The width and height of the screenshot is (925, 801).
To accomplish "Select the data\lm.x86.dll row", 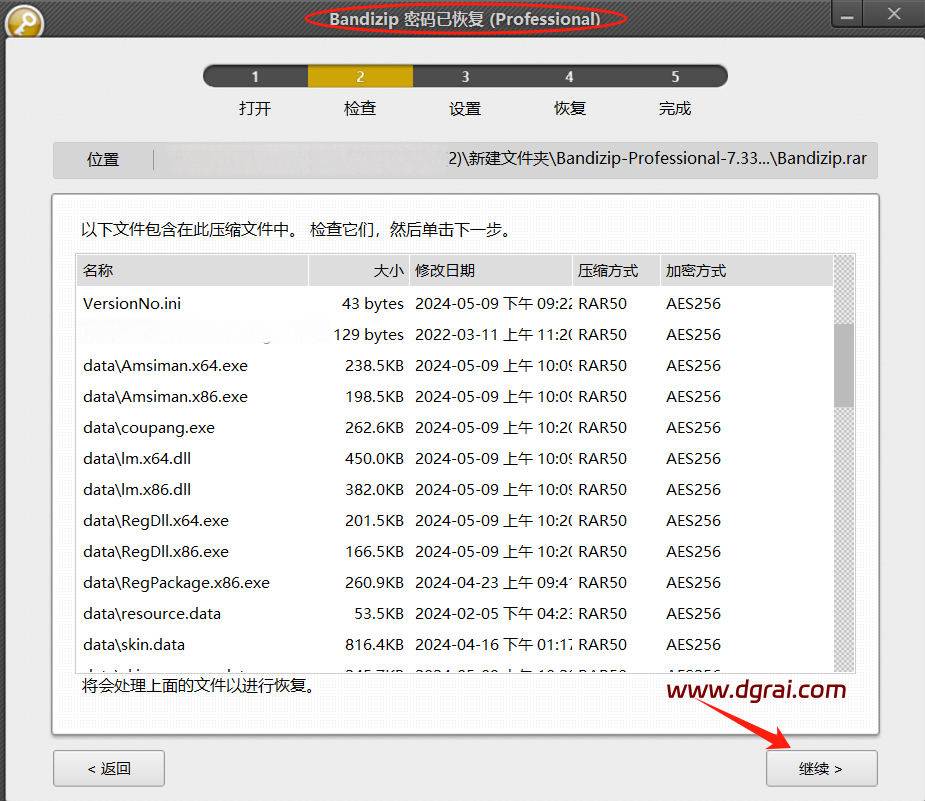I will pos(455,490).
